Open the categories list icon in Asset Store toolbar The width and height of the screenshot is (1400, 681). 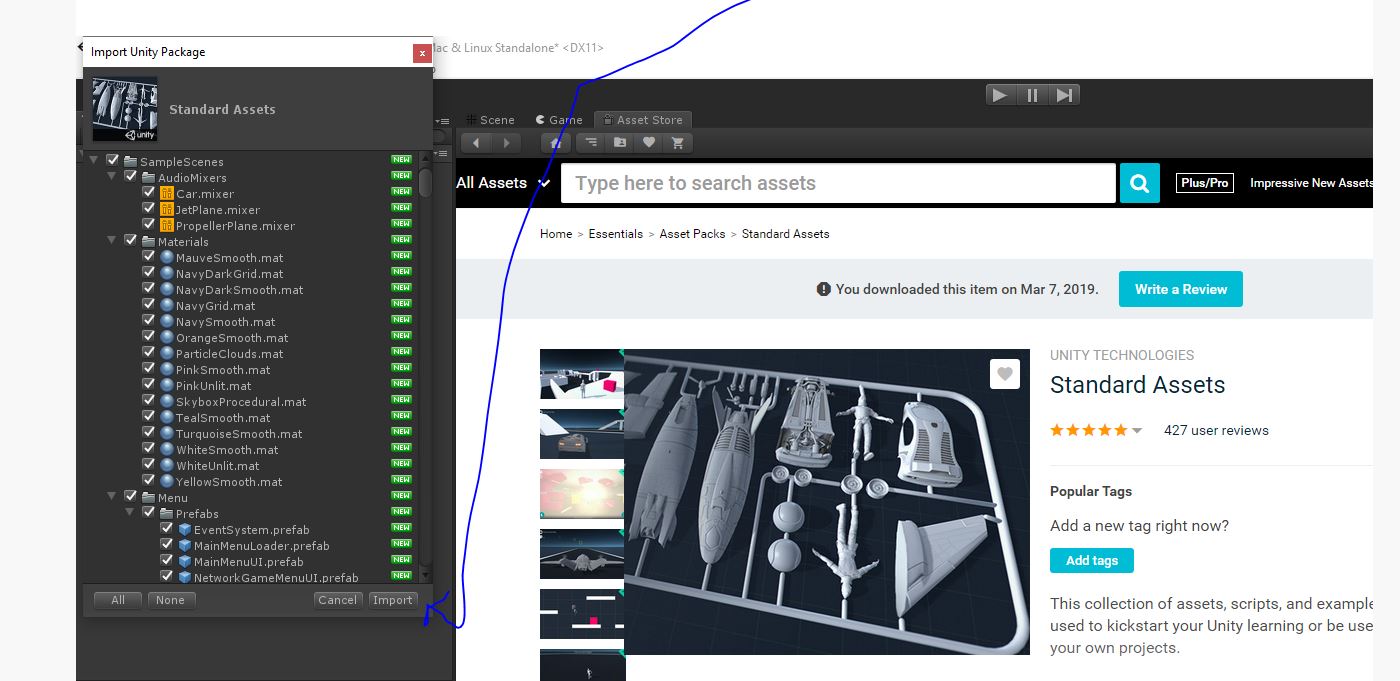coord(590,143)
